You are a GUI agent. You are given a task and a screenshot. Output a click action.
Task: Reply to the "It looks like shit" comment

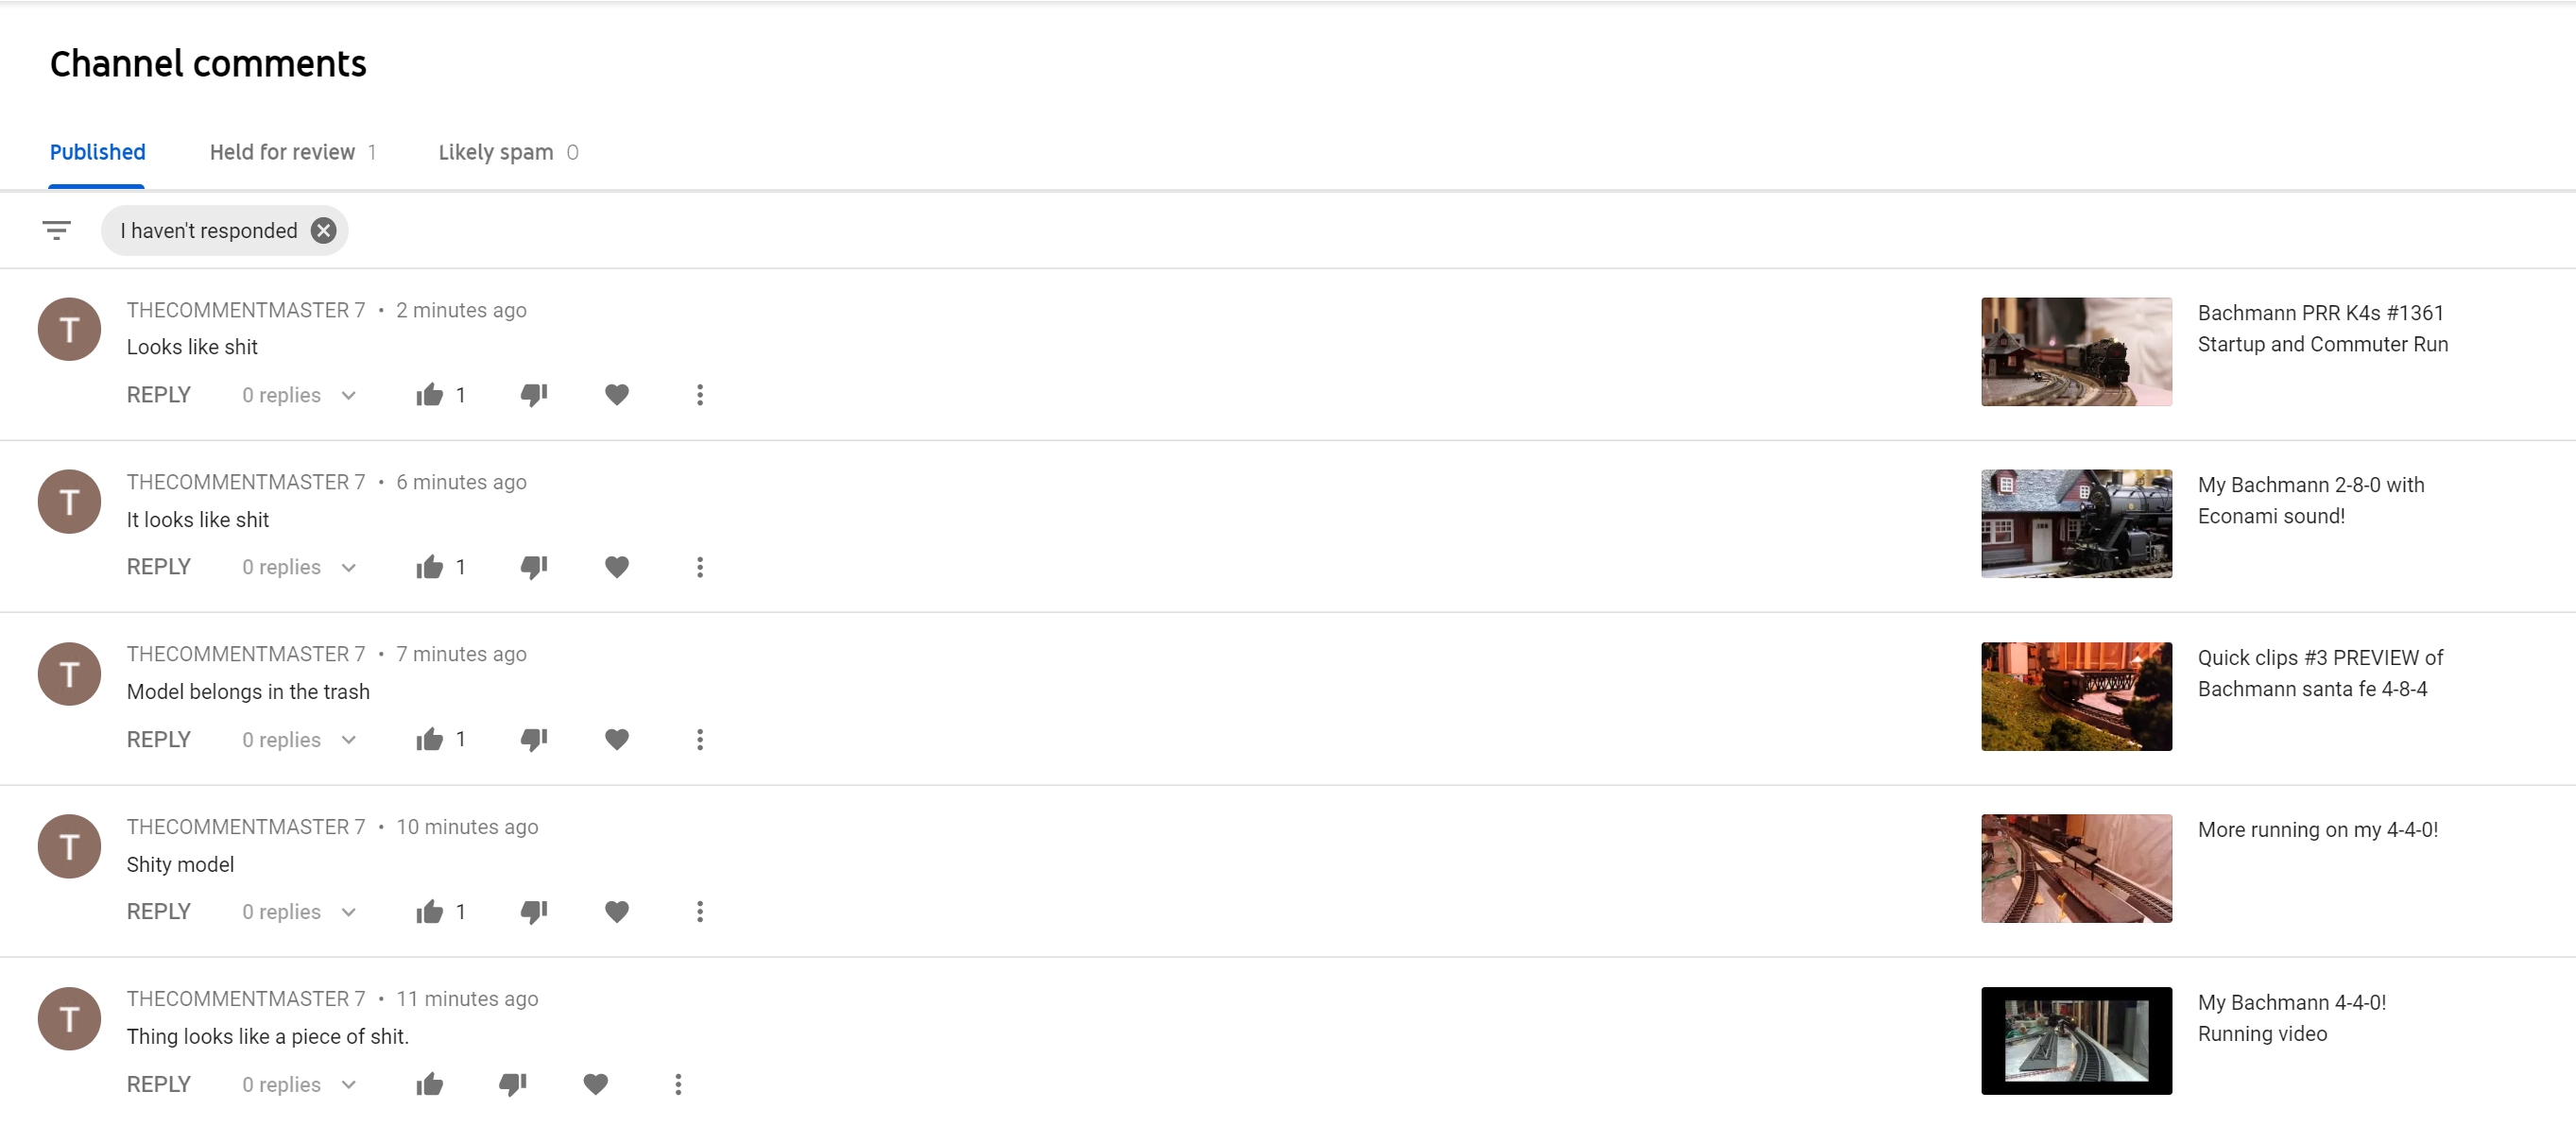coord(158,567)
